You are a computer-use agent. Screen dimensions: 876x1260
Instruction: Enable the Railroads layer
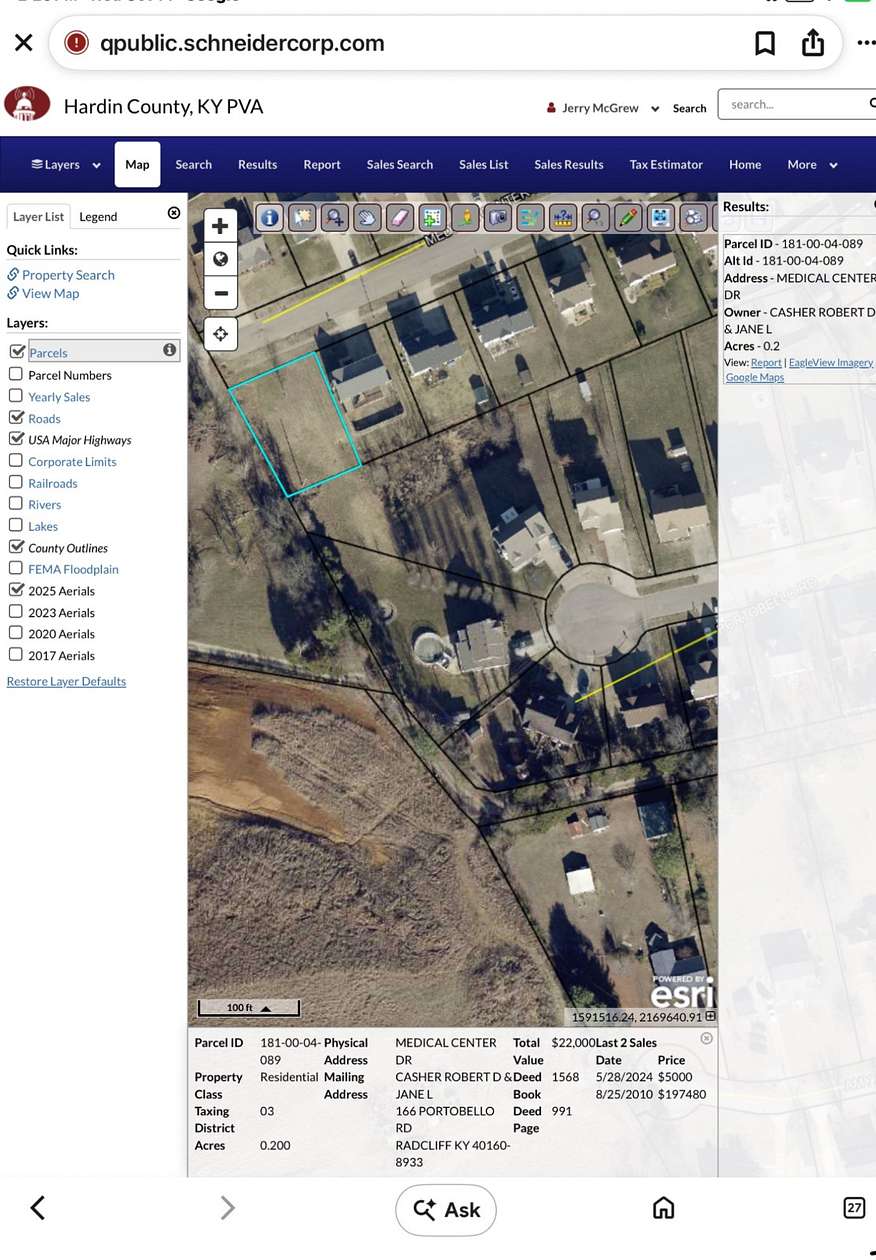16,482
